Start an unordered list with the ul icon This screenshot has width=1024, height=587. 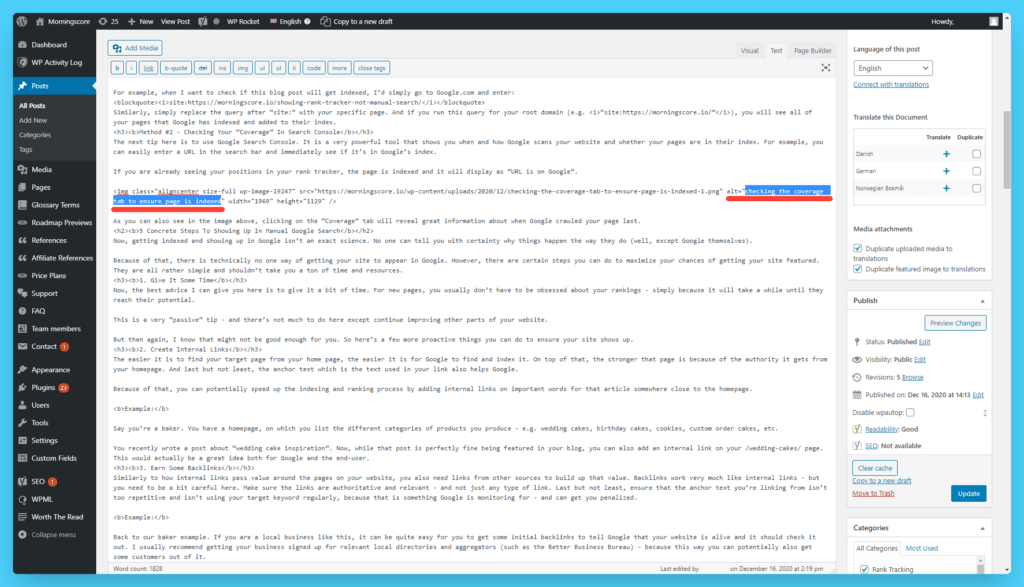click(262, 67)
